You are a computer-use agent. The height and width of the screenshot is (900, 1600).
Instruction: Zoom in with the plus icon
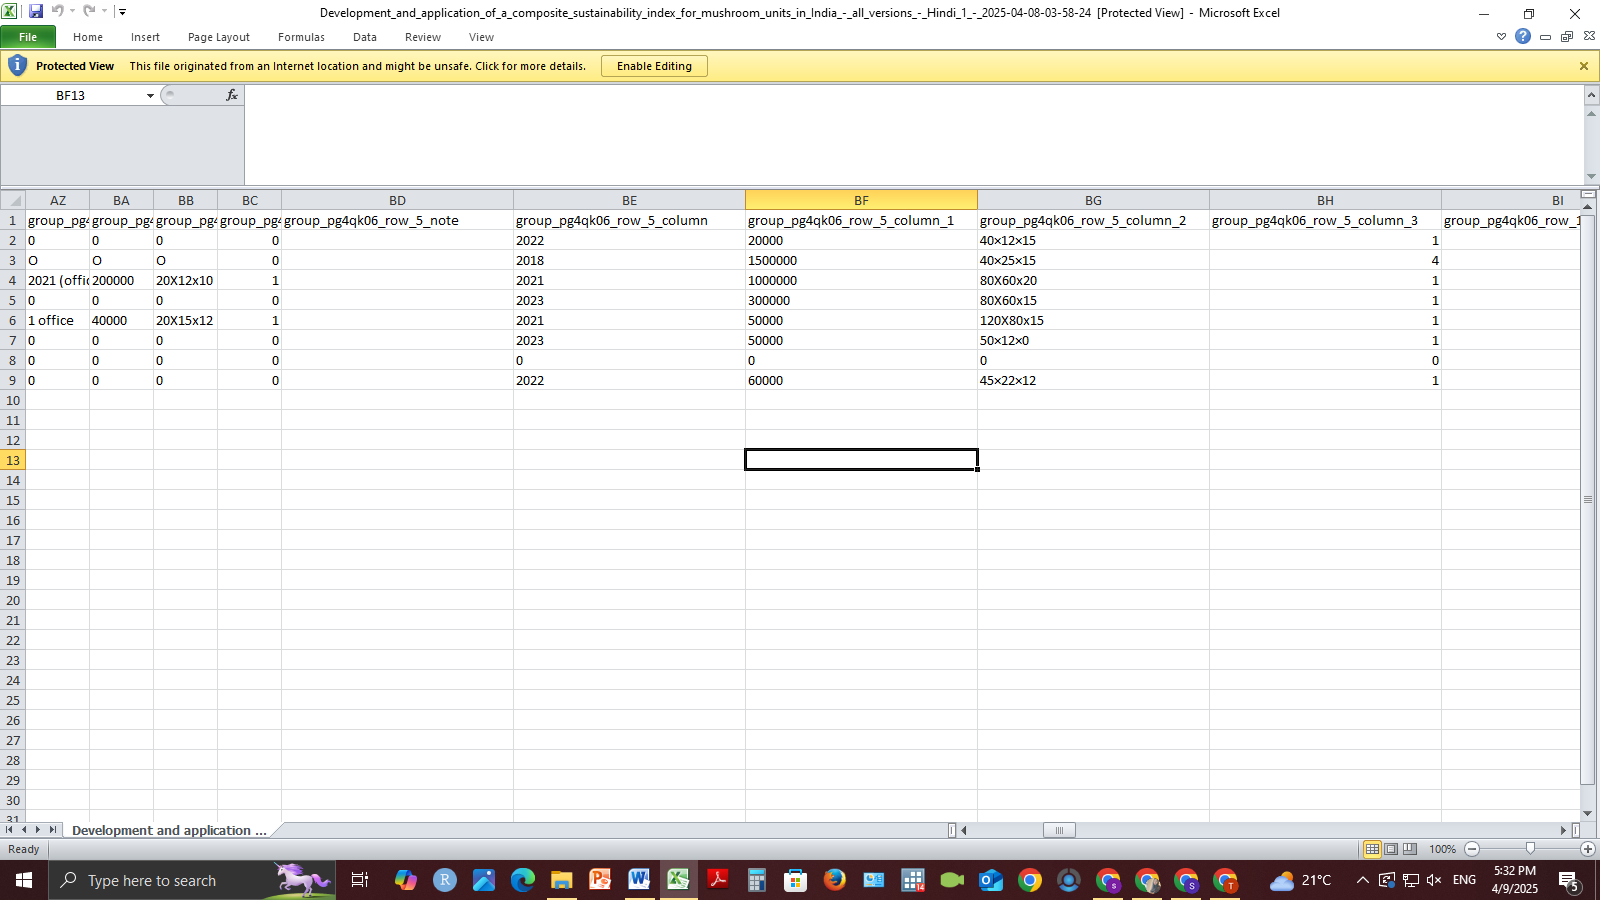point(1587,849)
